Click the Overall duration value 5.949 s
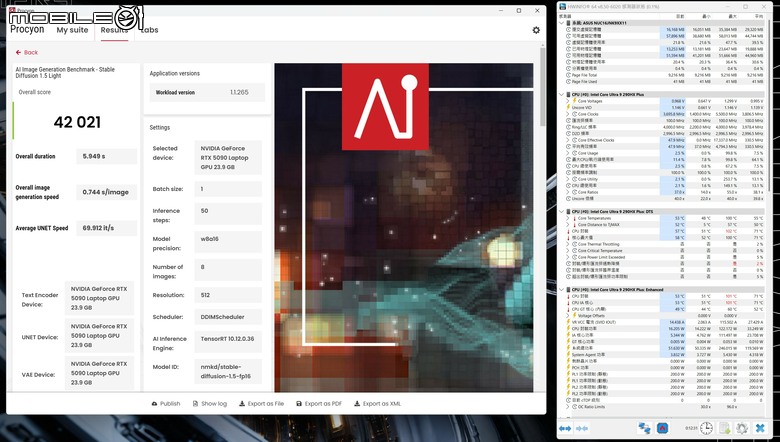The width and height of the screenshot is (780, 442). tap(106, 156)
